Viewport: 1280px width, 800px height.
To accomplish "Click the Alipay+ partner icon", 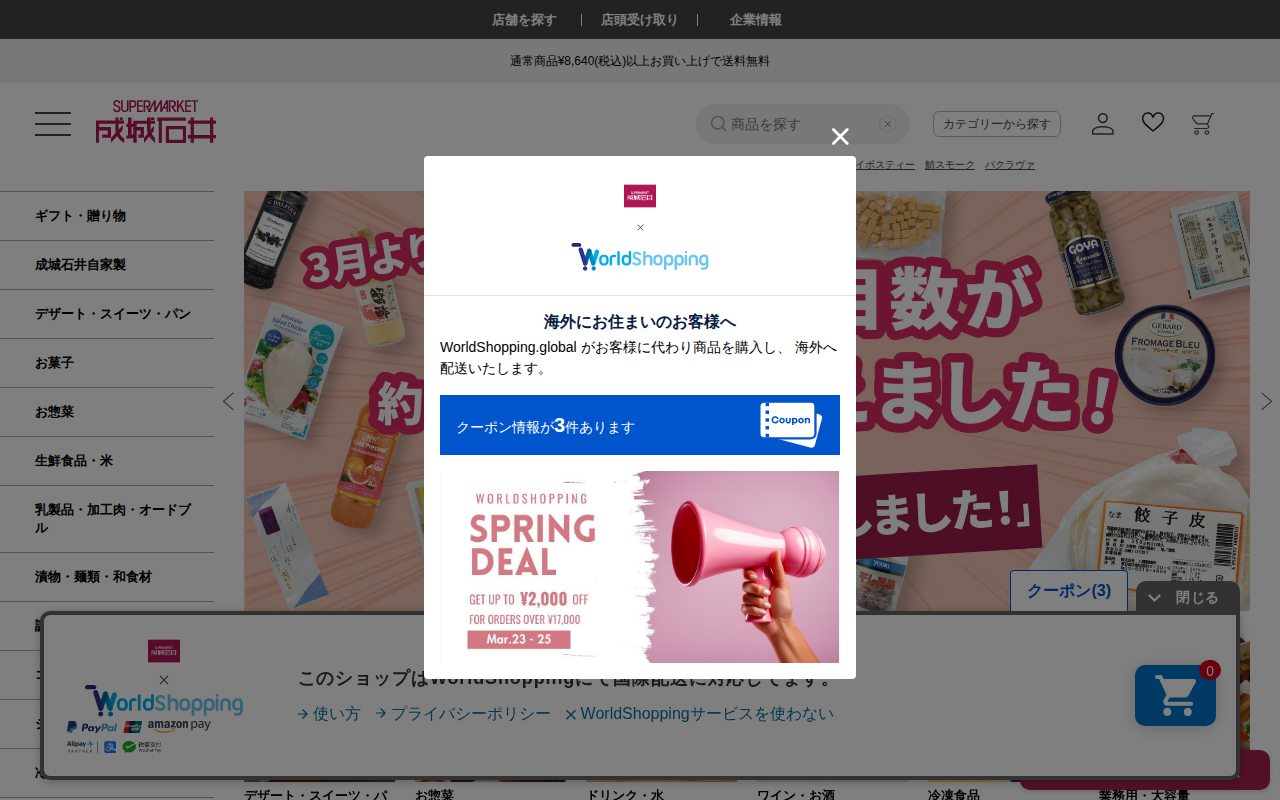I will tap(80, 746).
